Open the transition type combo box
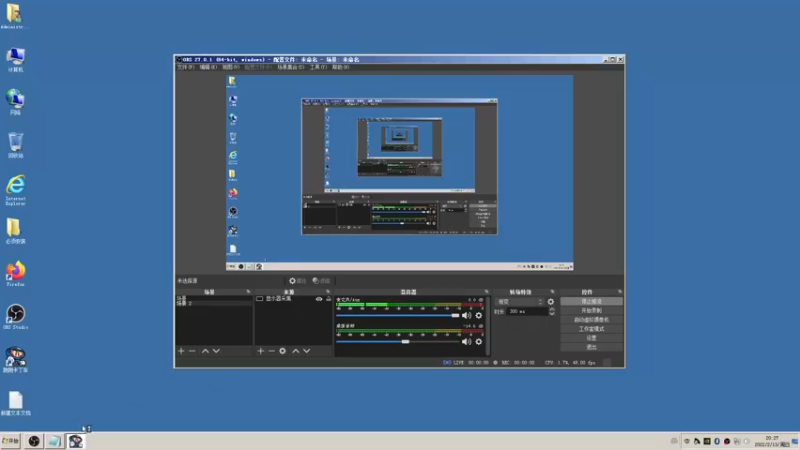 coord(519,302)
